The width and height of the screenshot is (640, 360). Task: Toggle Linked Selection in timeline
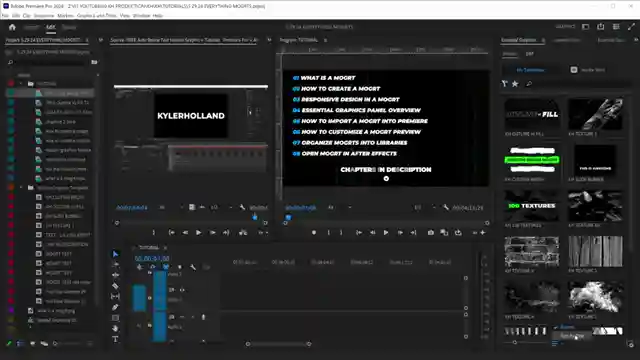166,267
